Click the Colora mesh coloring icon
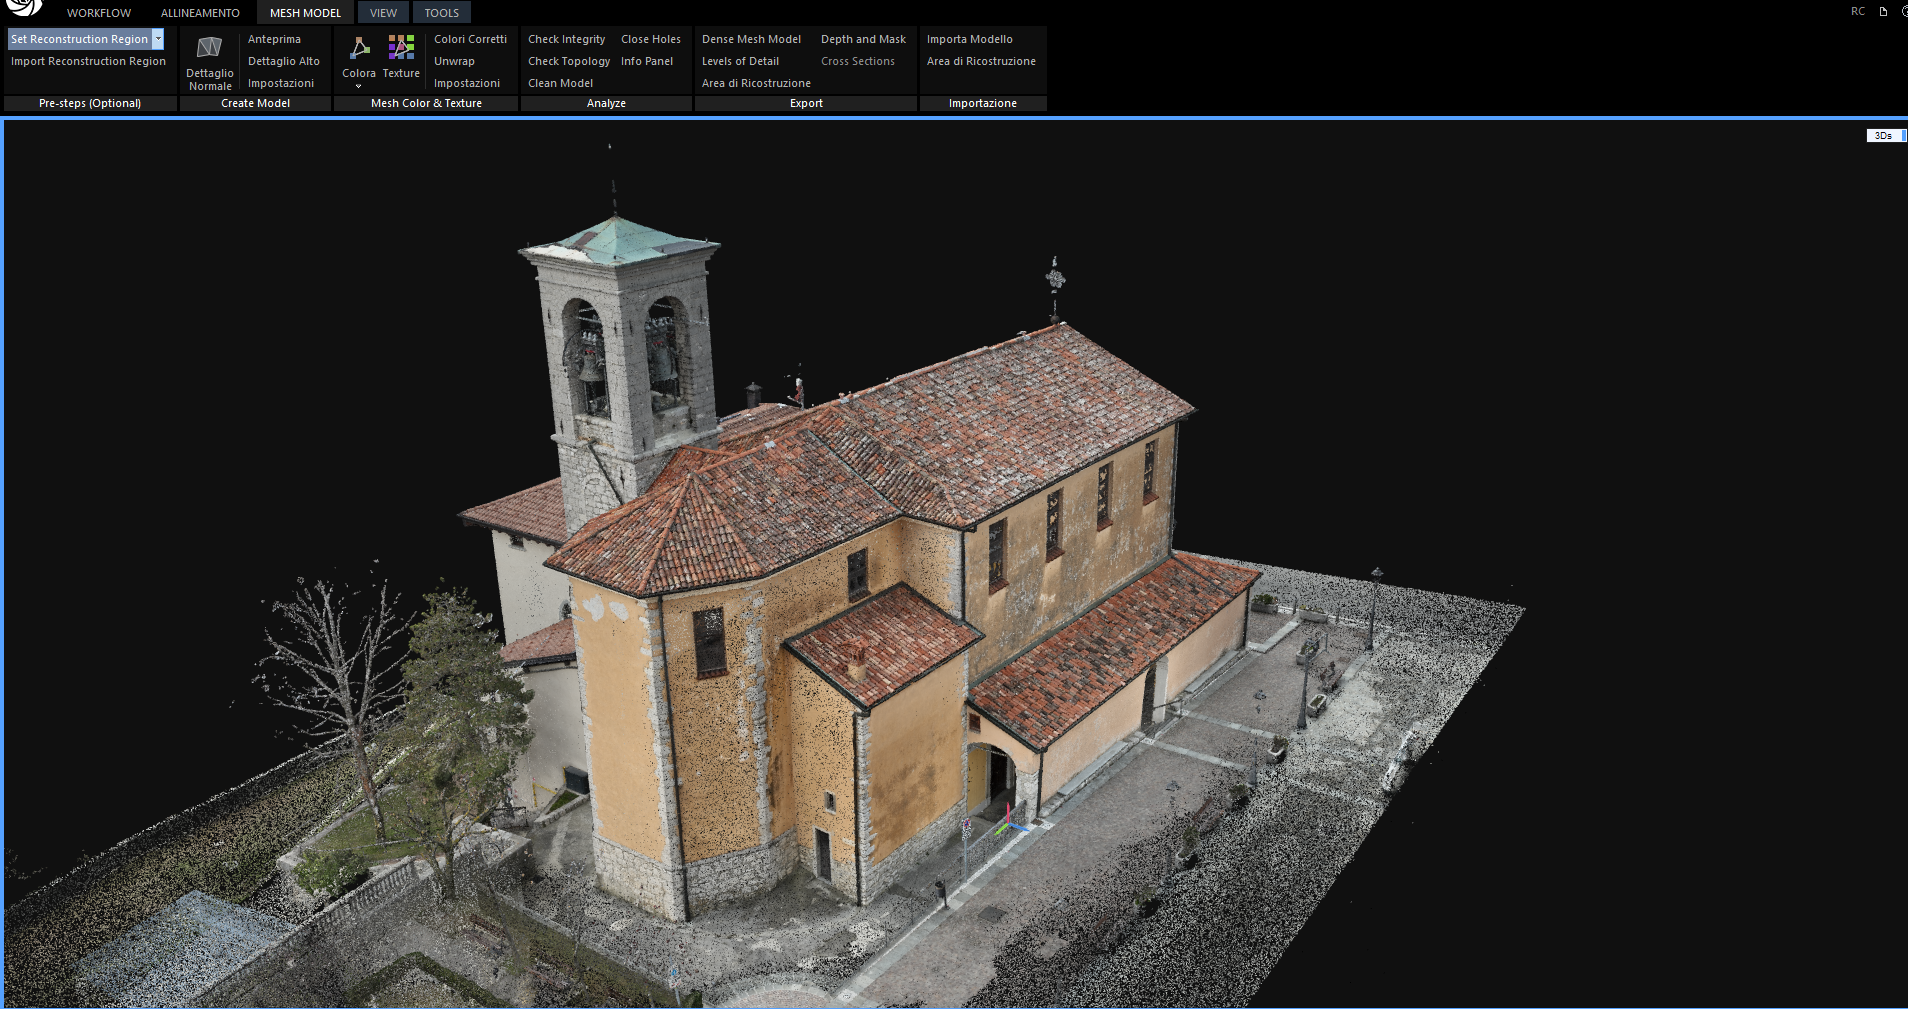 pyautogui.click(x=359, y=48)
